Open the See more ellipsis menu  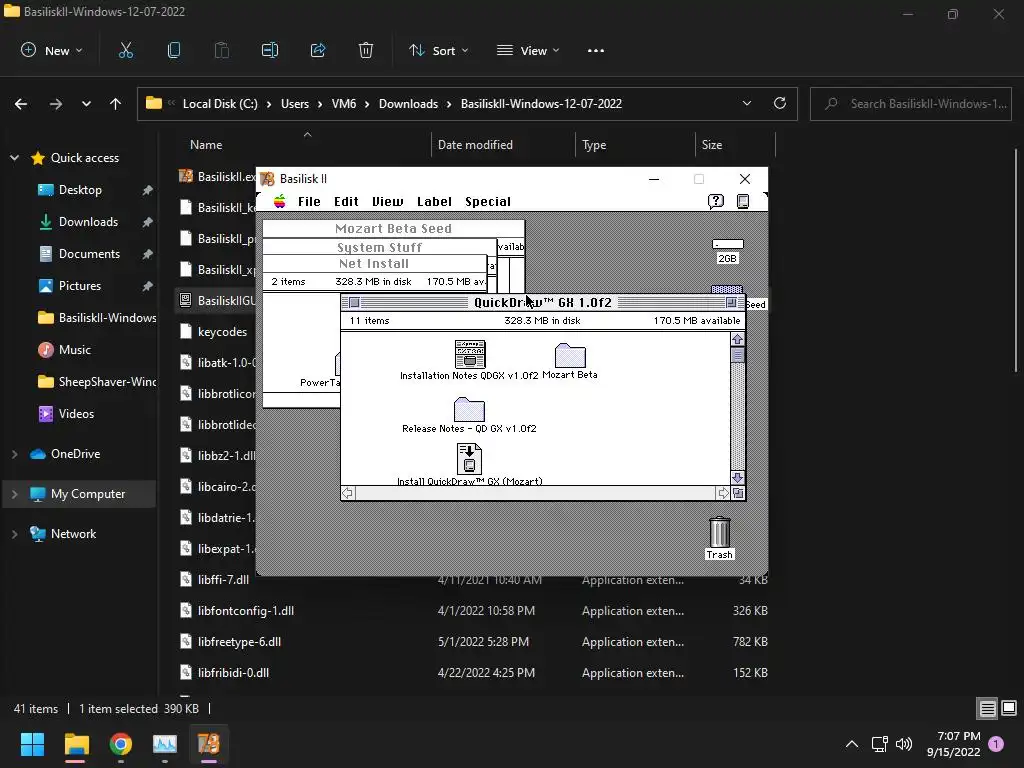point(596,50)
